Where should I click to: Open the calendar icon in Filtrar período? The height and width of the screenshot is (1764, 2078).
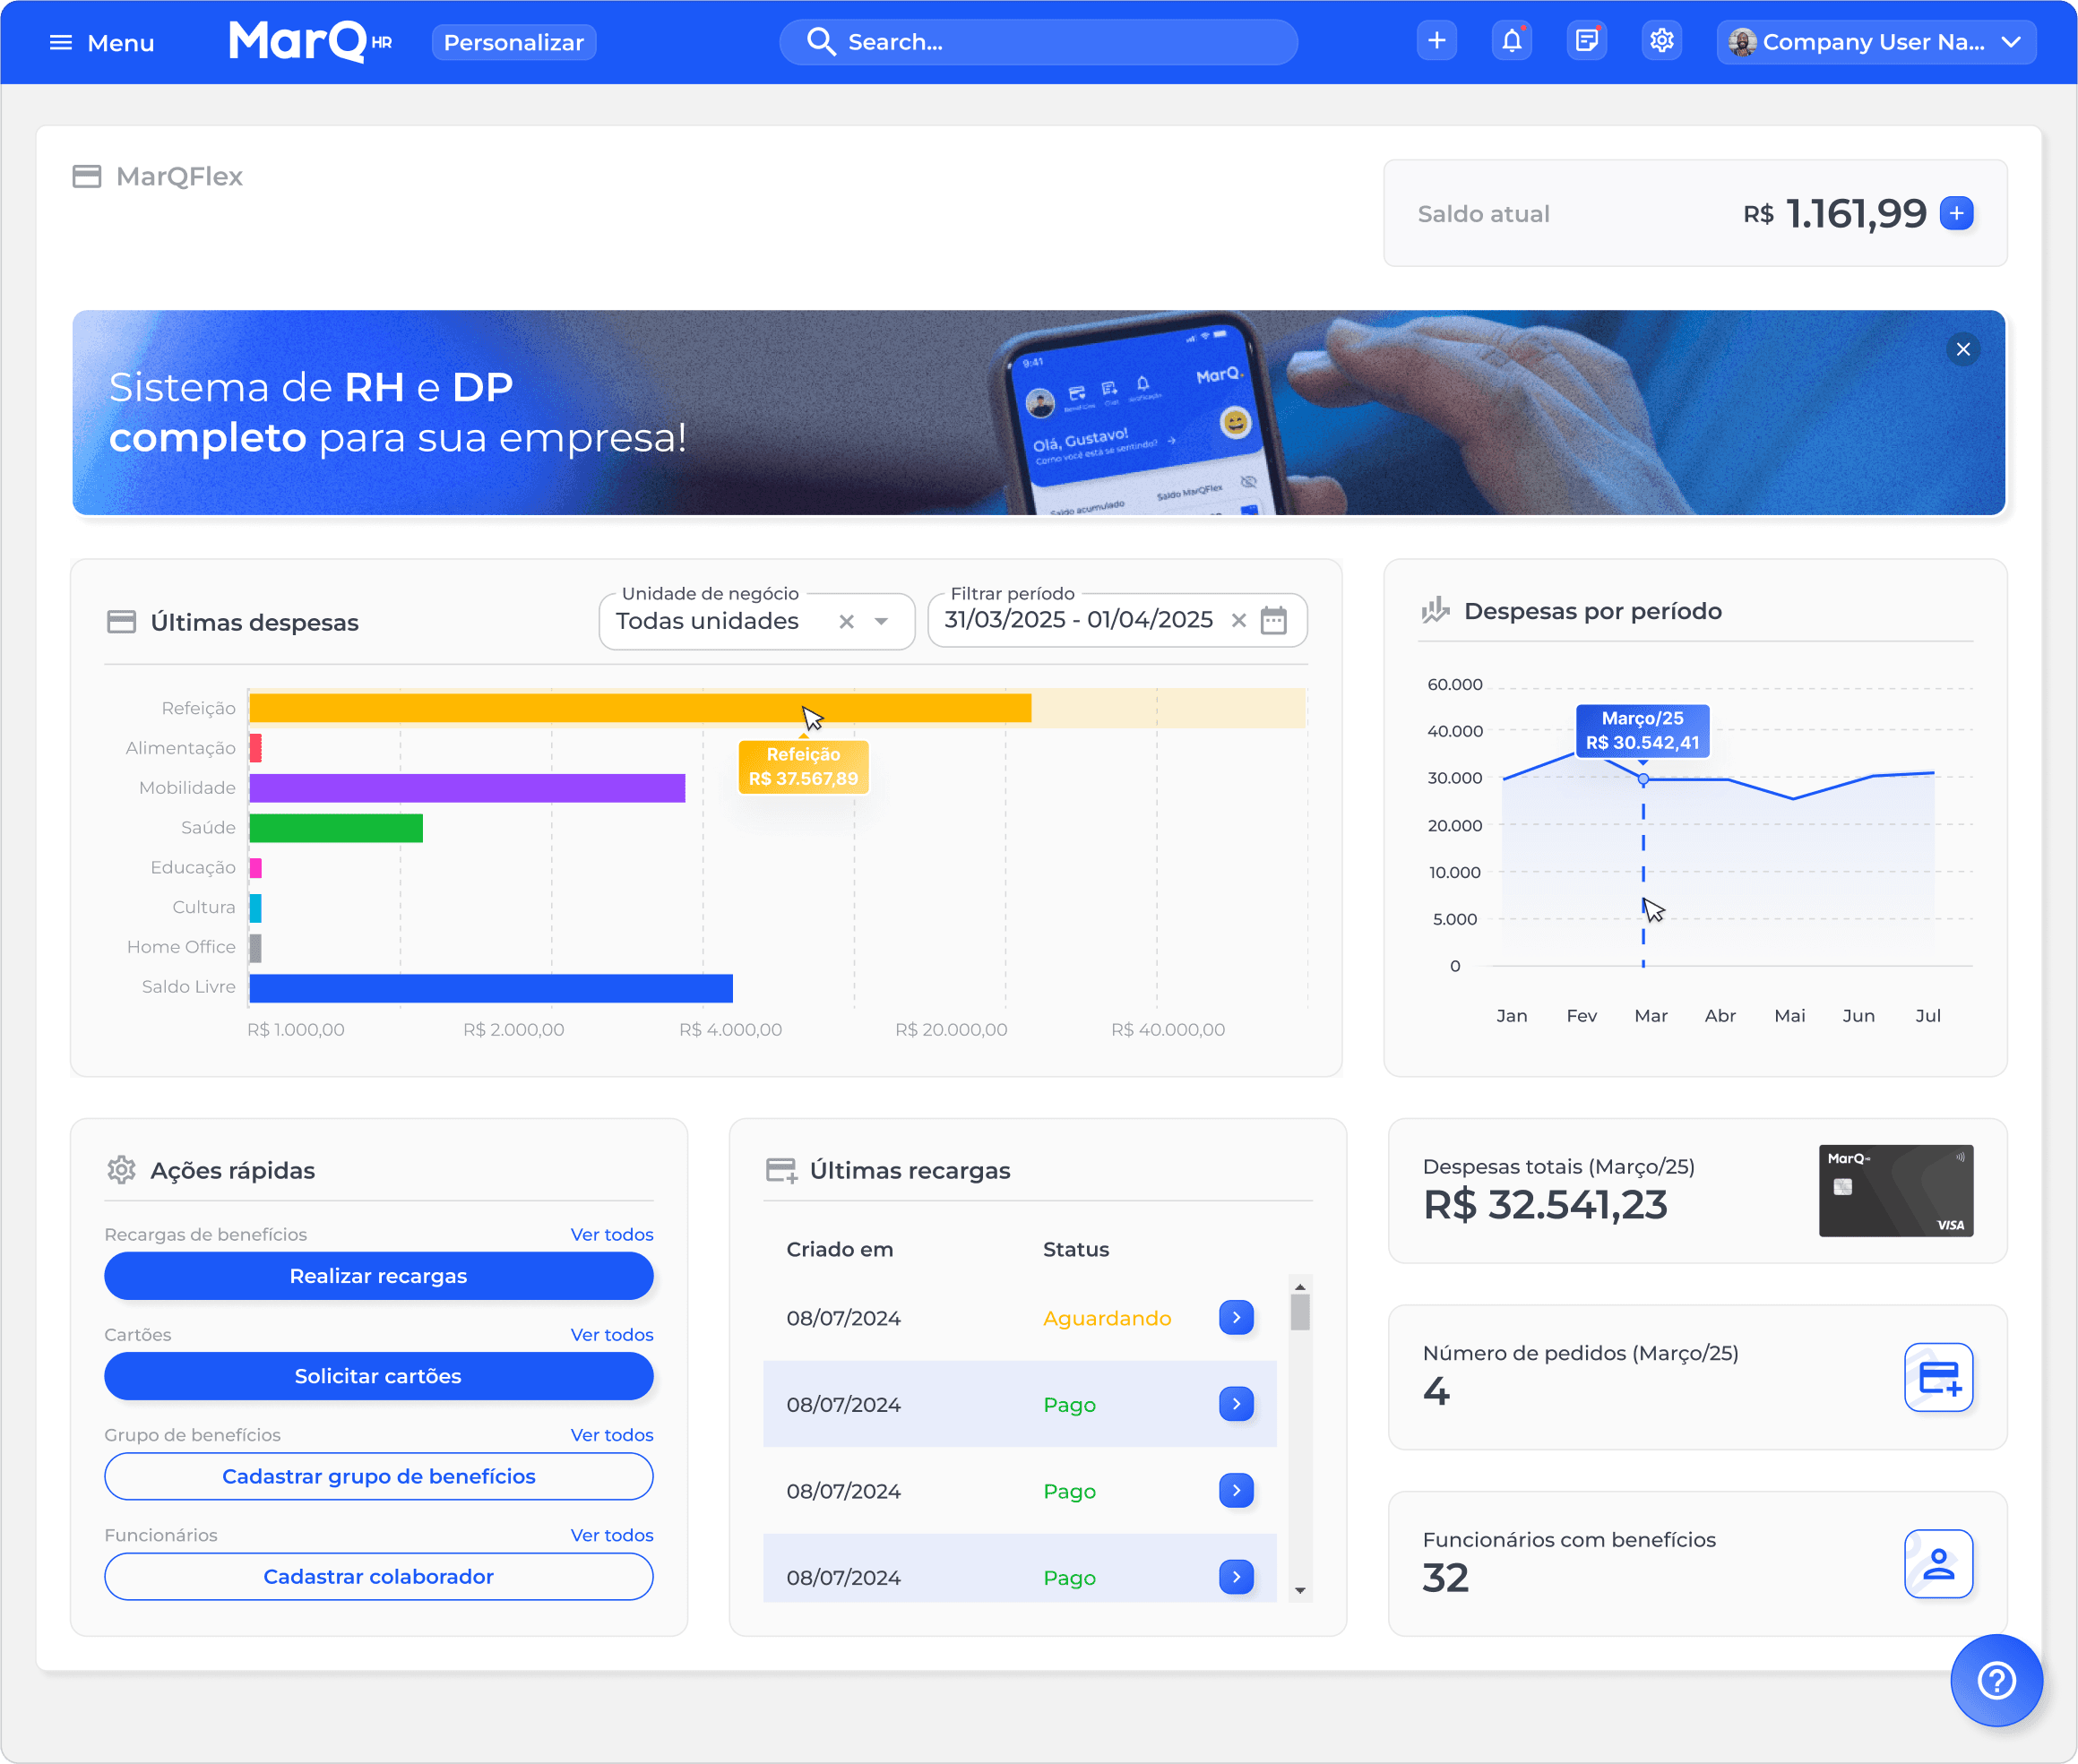[1273, 620]
